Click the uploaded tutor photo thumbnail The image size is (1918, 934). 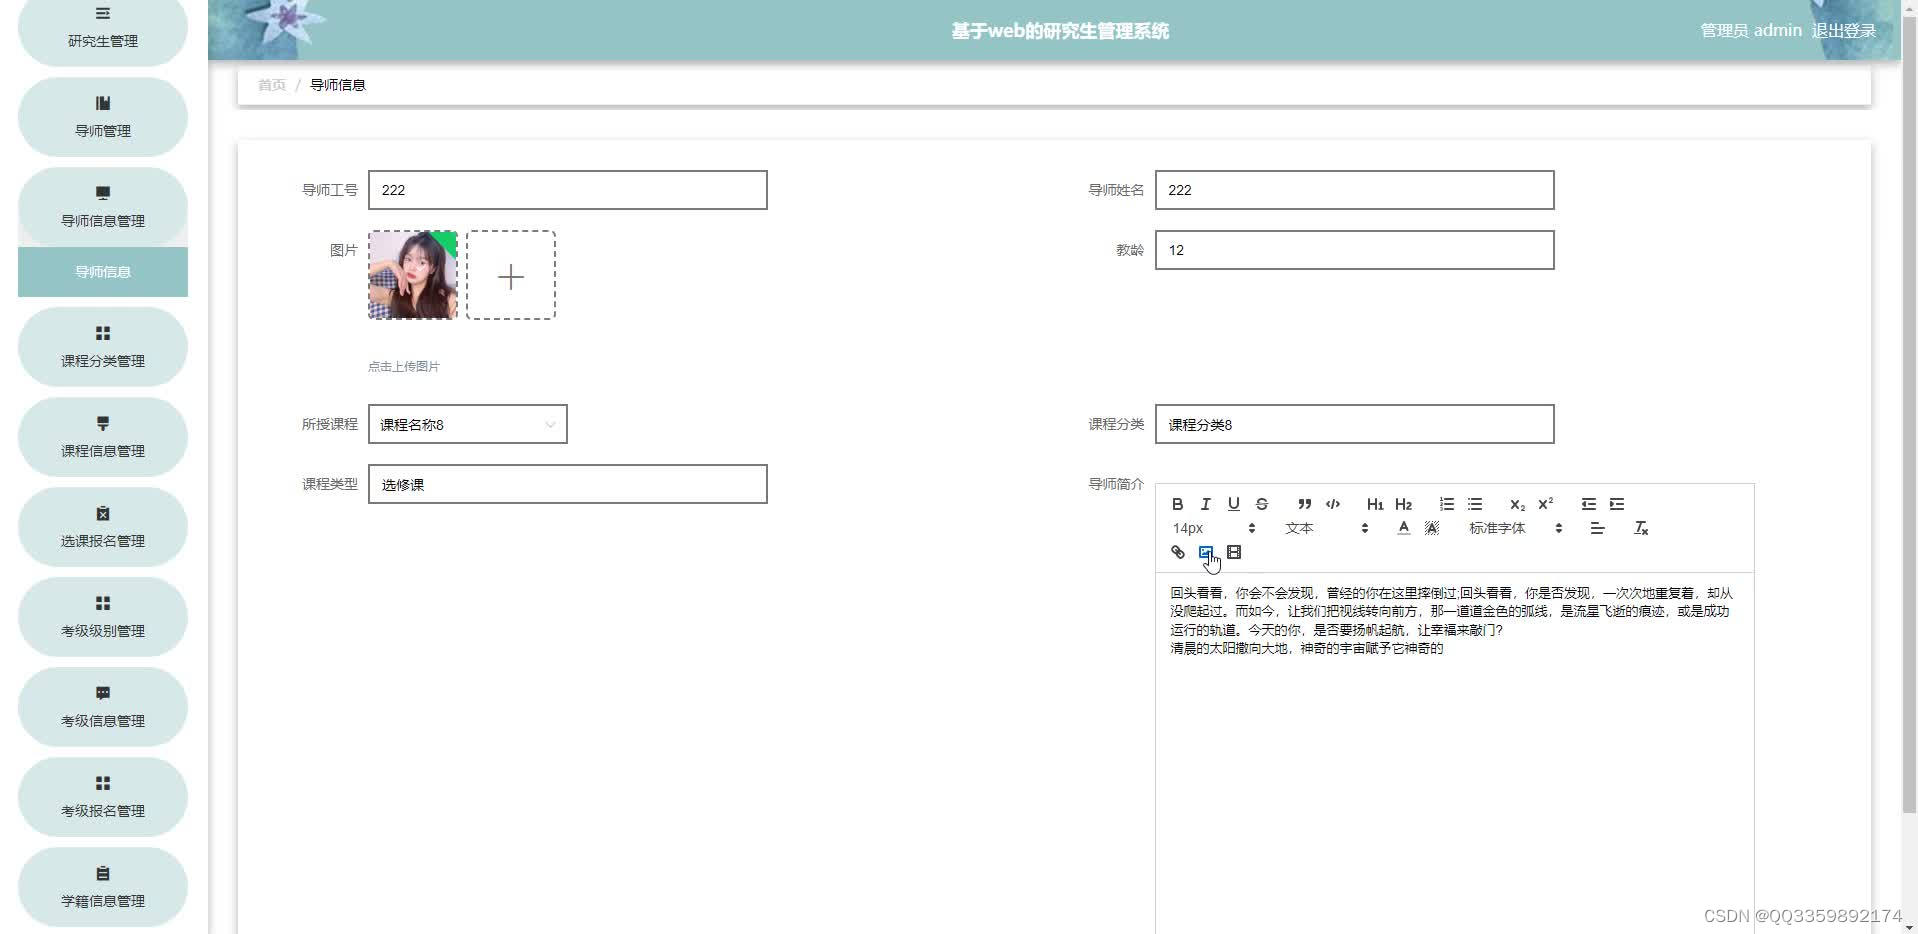pos(412,276)
